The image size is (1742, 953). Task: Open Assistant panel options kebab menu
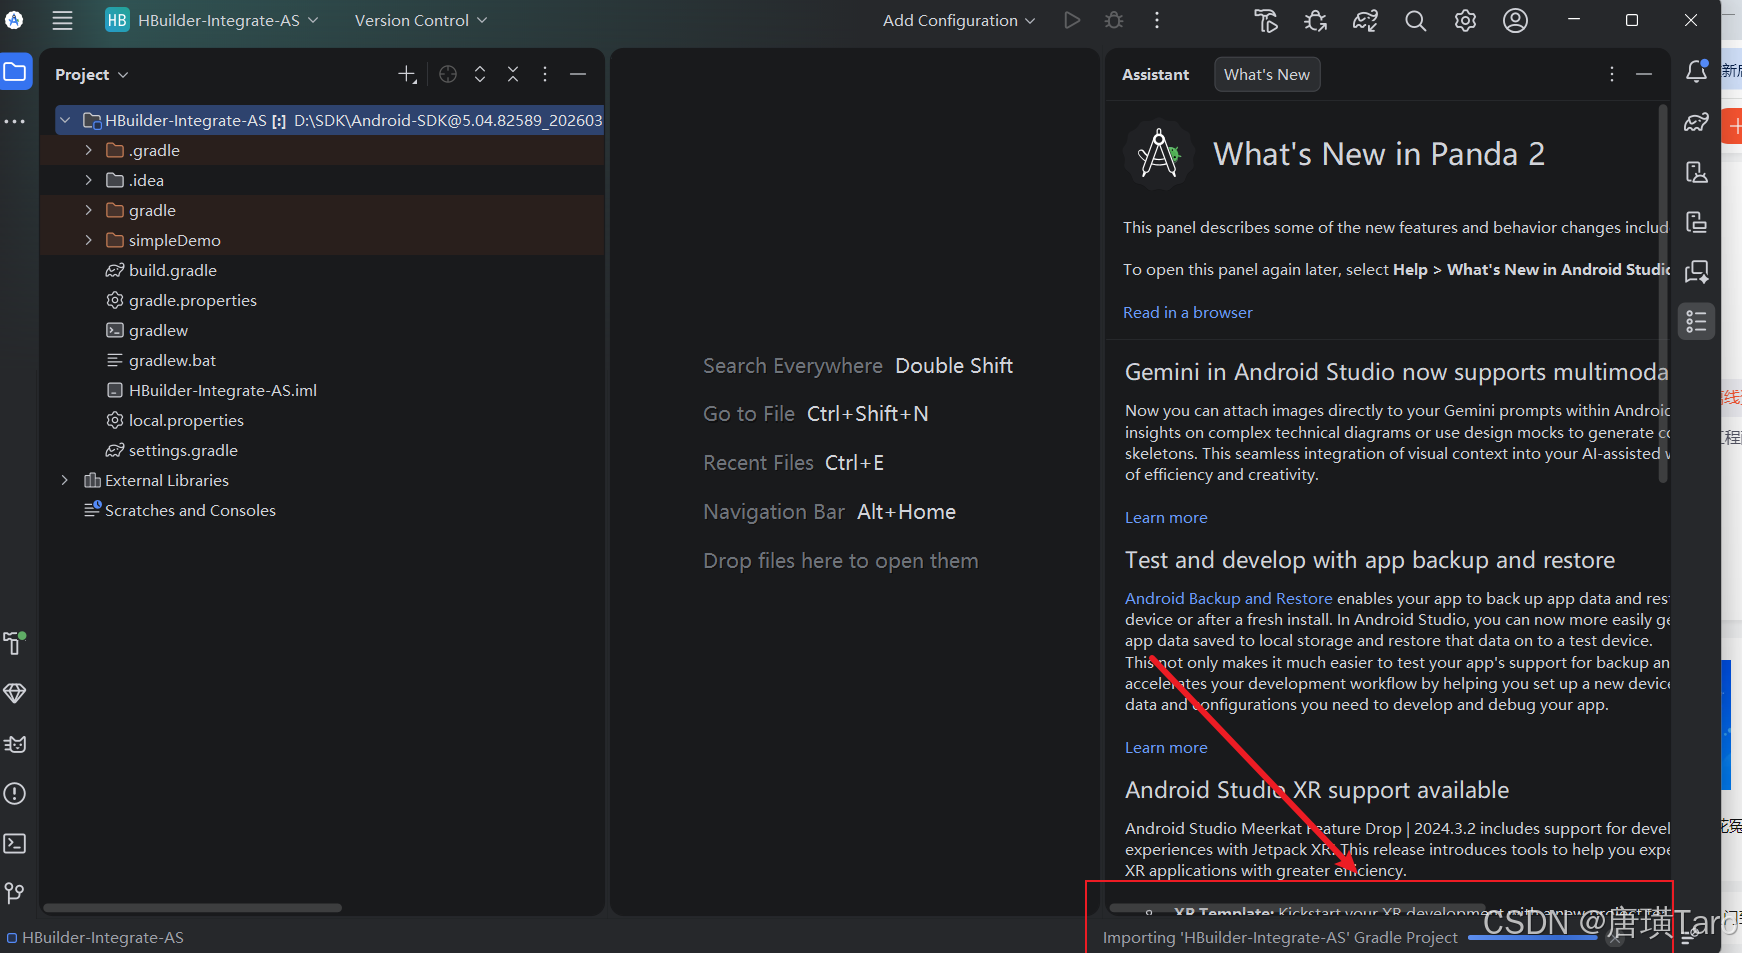coord(1612,74)
